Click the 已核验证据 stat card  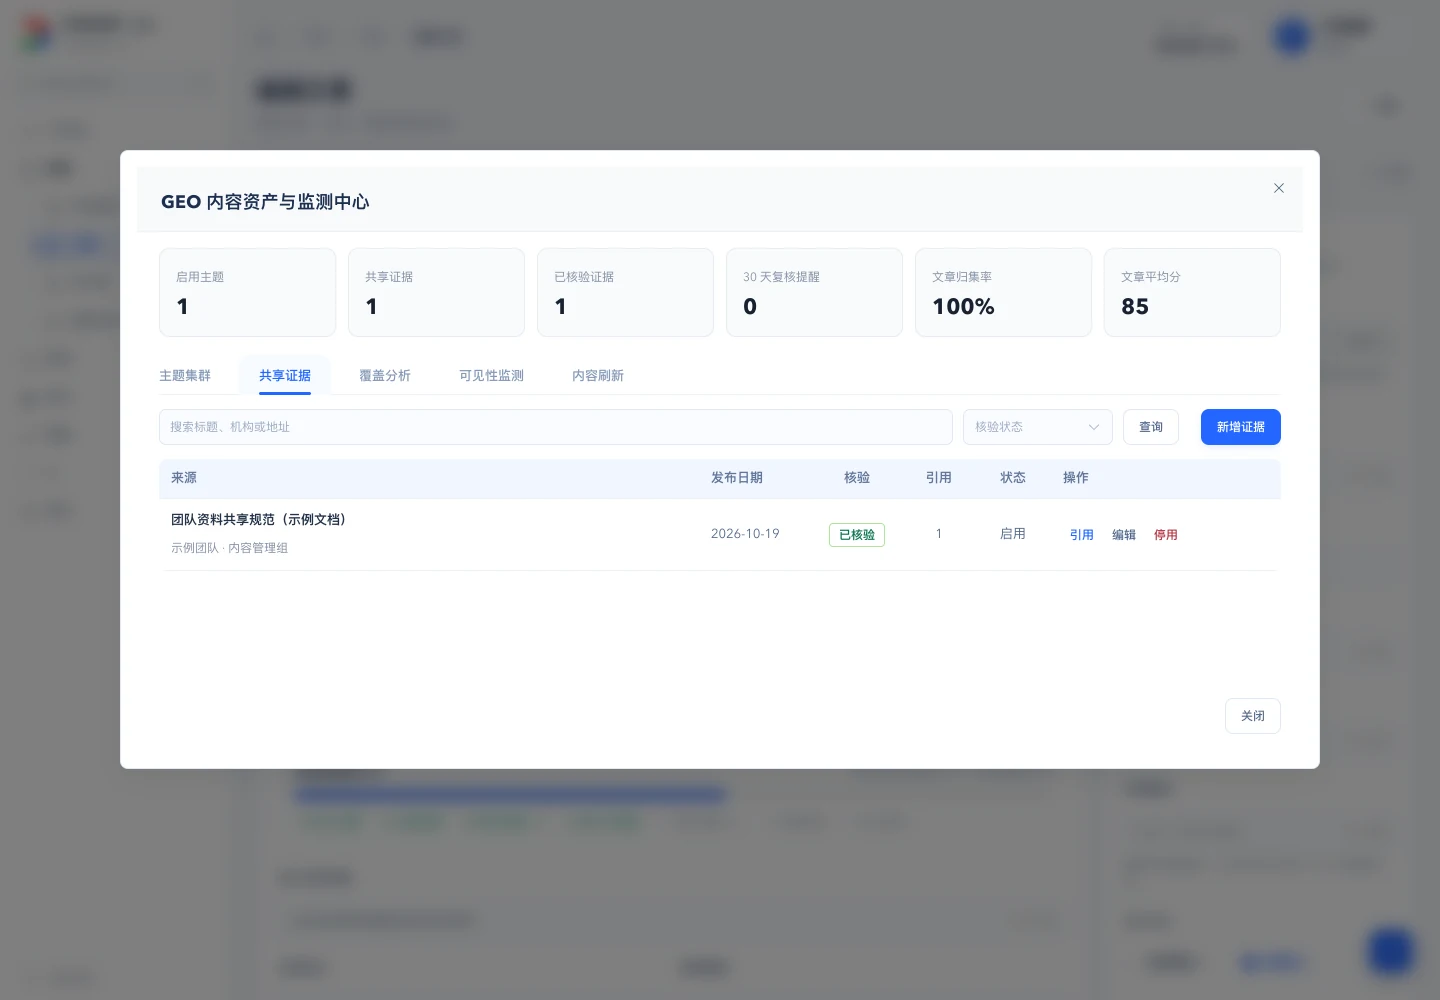(x=625, y=293)
